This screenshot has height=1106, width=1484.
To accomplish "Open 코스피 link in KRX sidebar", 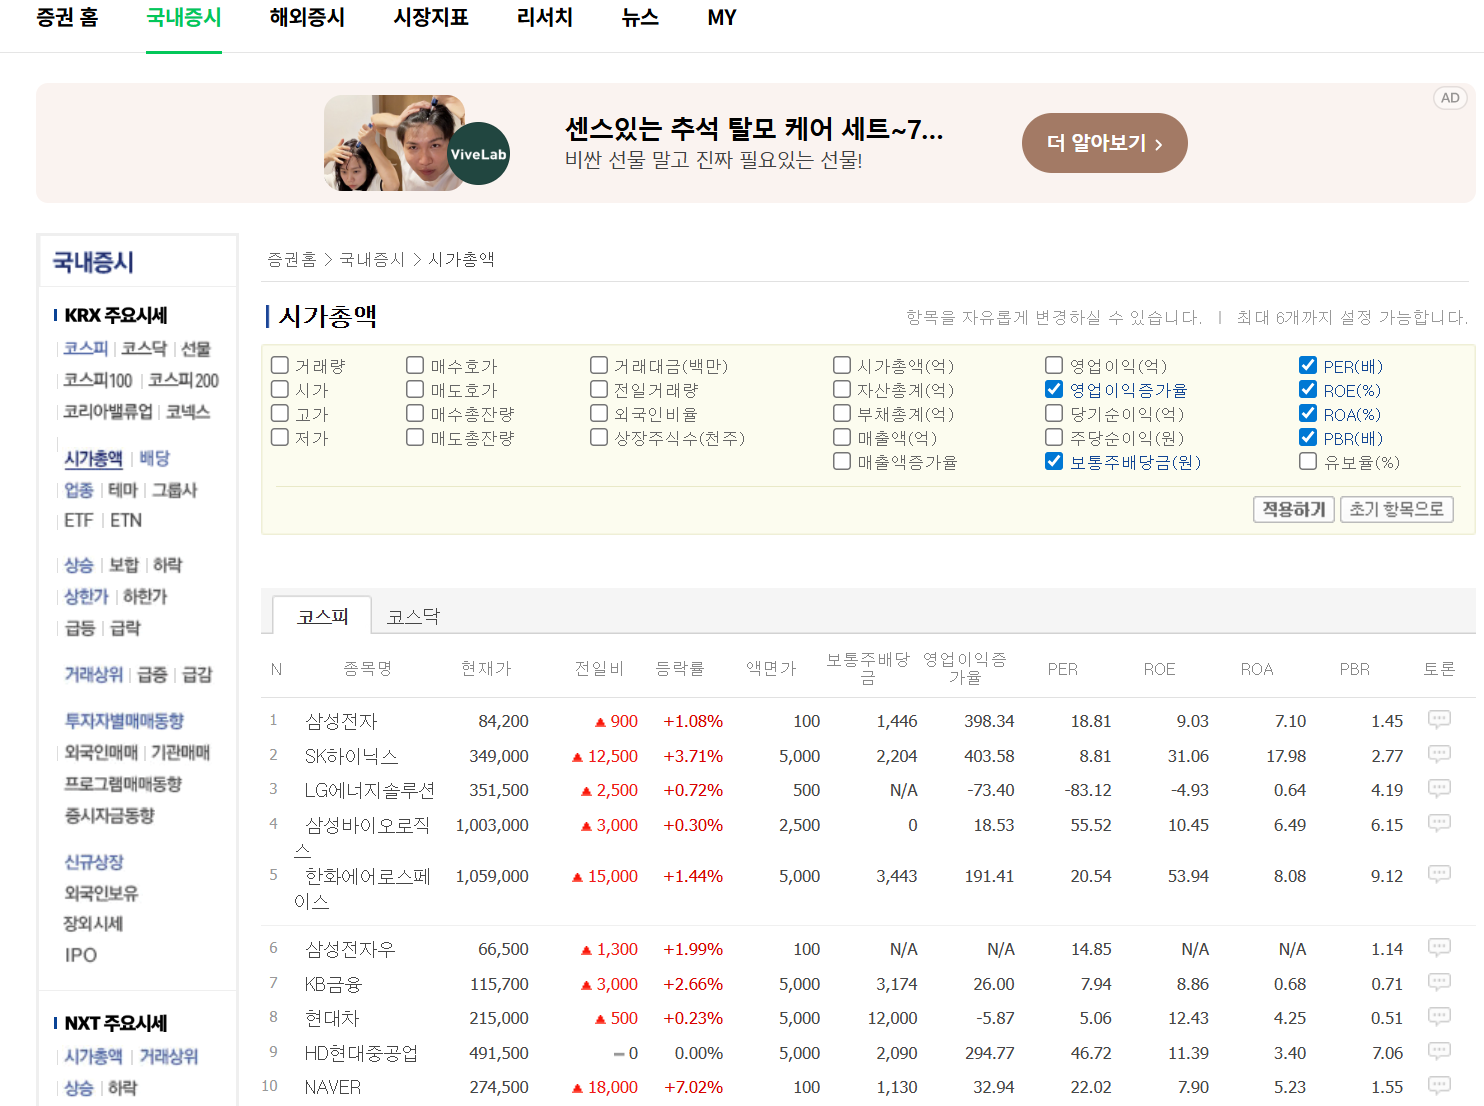I will (86, 348).
